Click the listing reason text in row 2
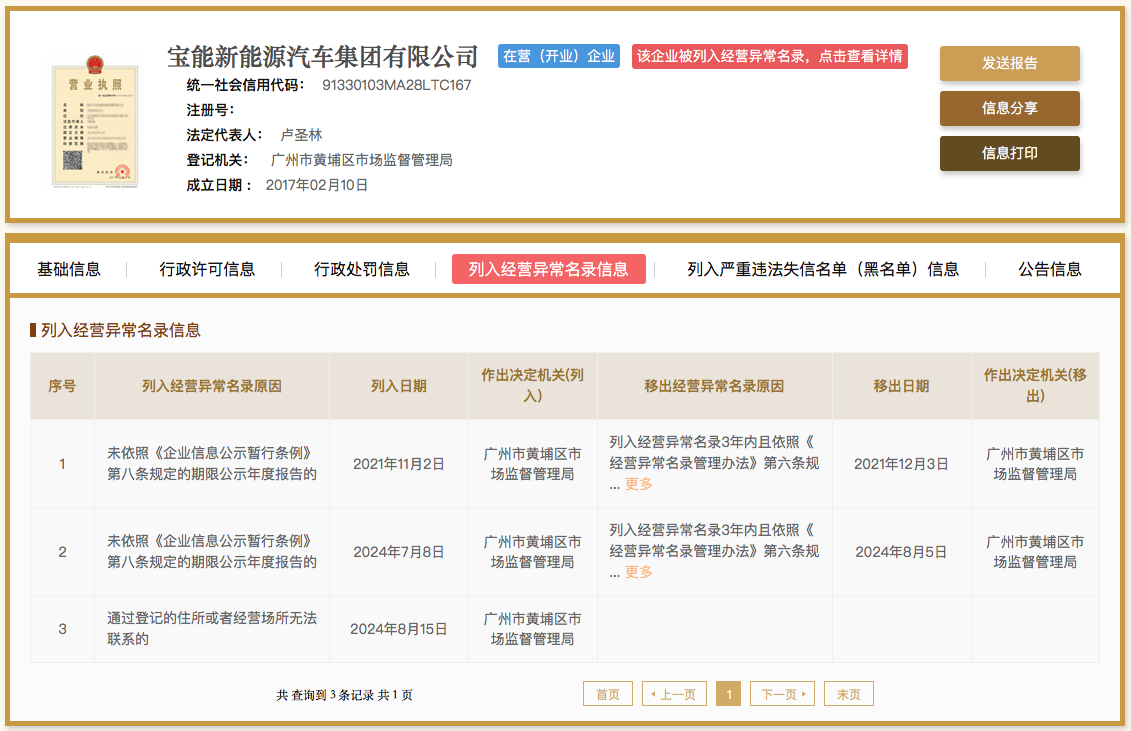This screenshot has height=731, width=1131. [x=211, y=551]
